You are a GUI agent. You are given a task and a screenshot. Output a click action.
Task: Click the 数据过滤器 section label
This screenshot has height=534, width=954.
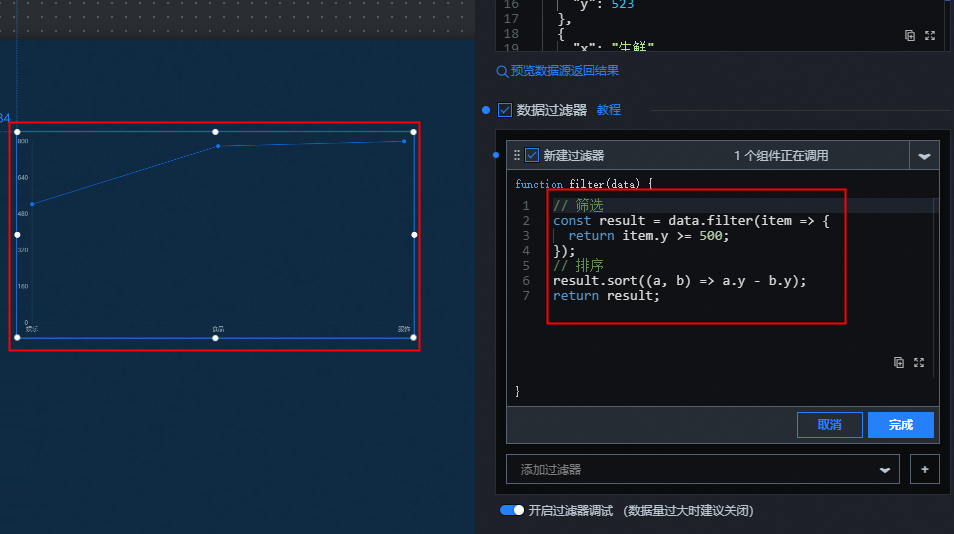click(x=551, y=110)
